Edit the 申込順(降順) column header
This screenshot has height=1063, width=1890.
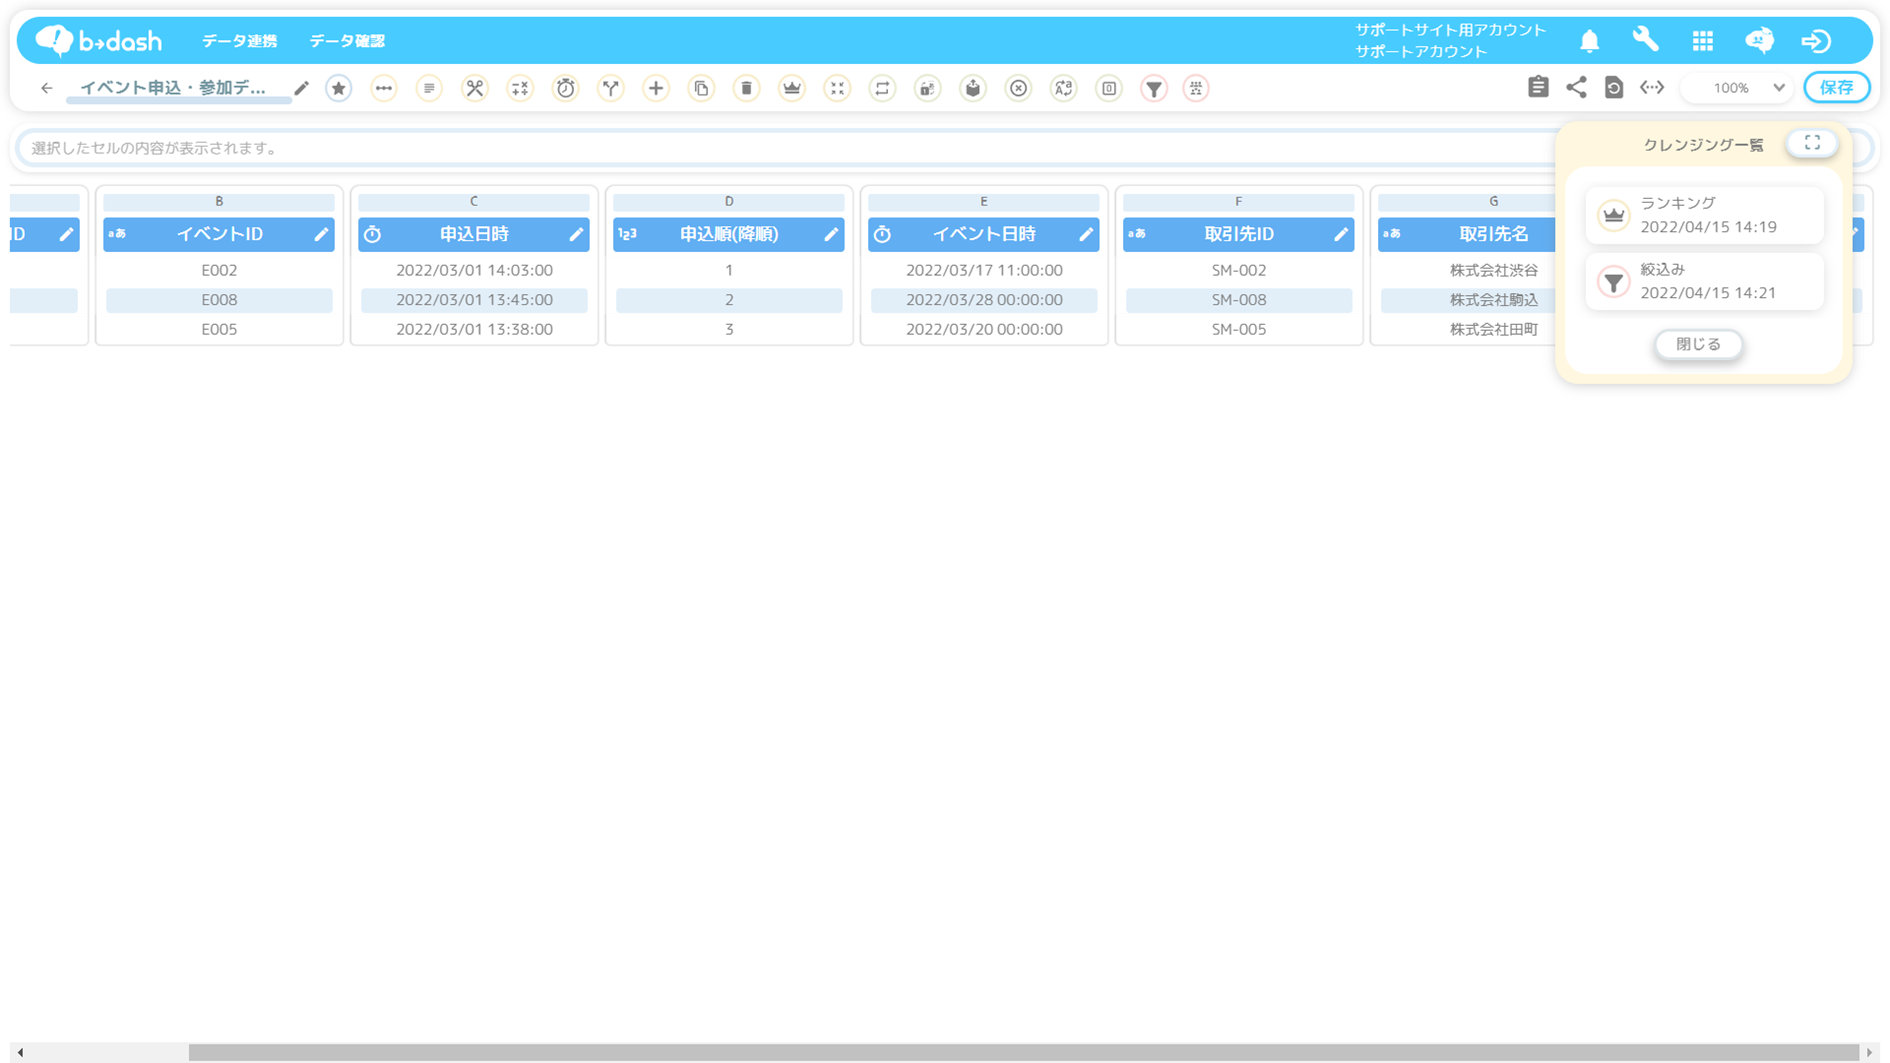click(x=831, y=234)
